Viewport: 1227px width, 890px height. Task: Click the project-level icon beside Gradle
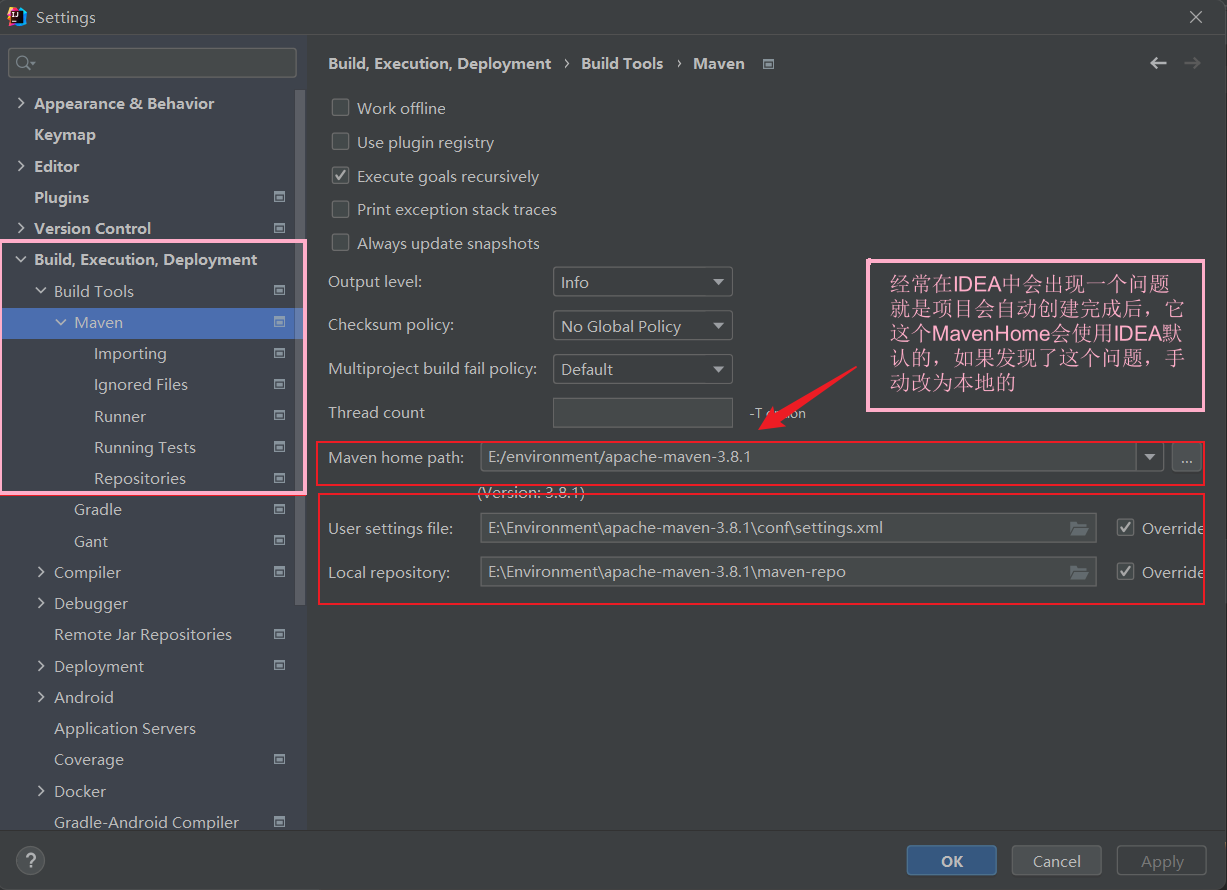coord(280,509)
